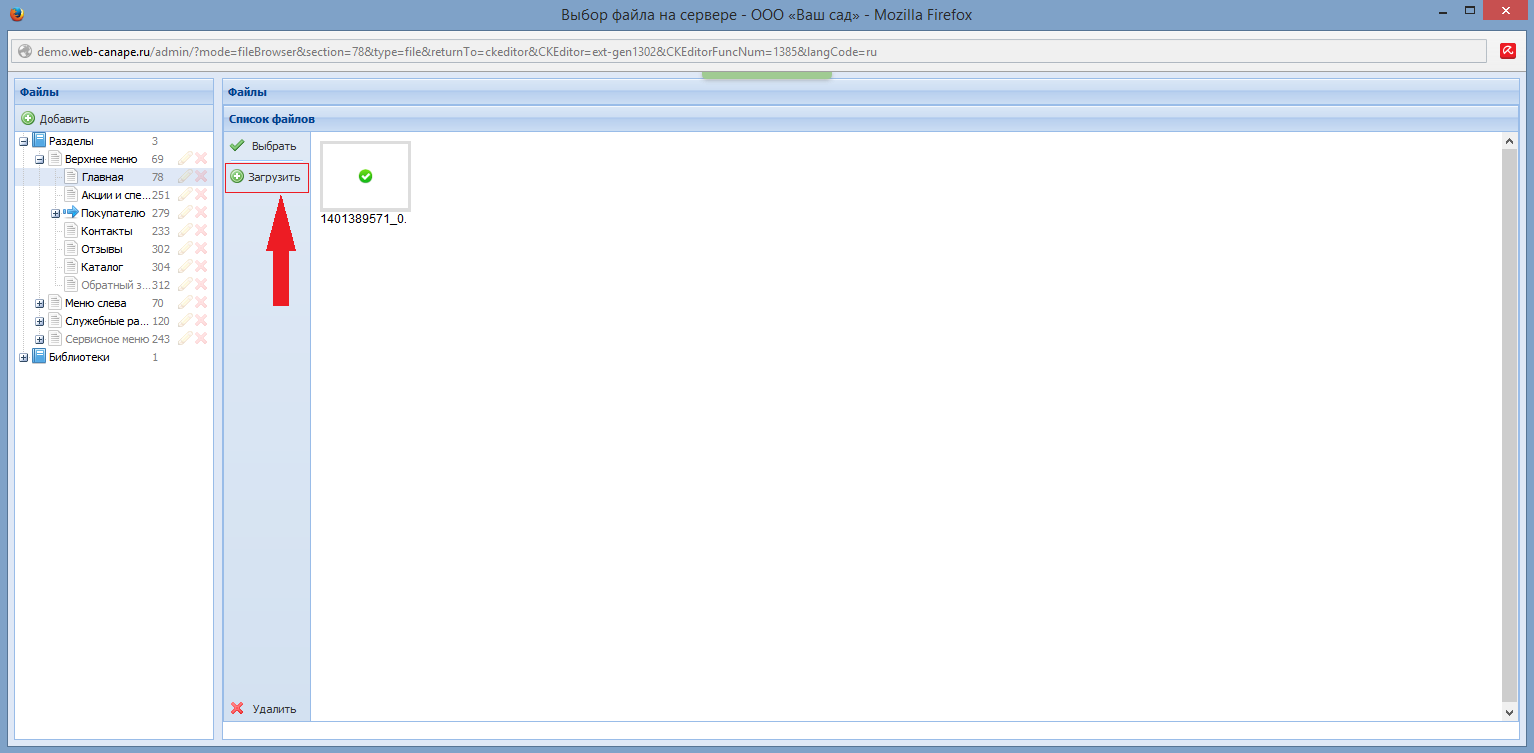Click the red Avira icon in browser toolbar
This screenshot has width=1534, height=753.
click(x=1508, y=51)
